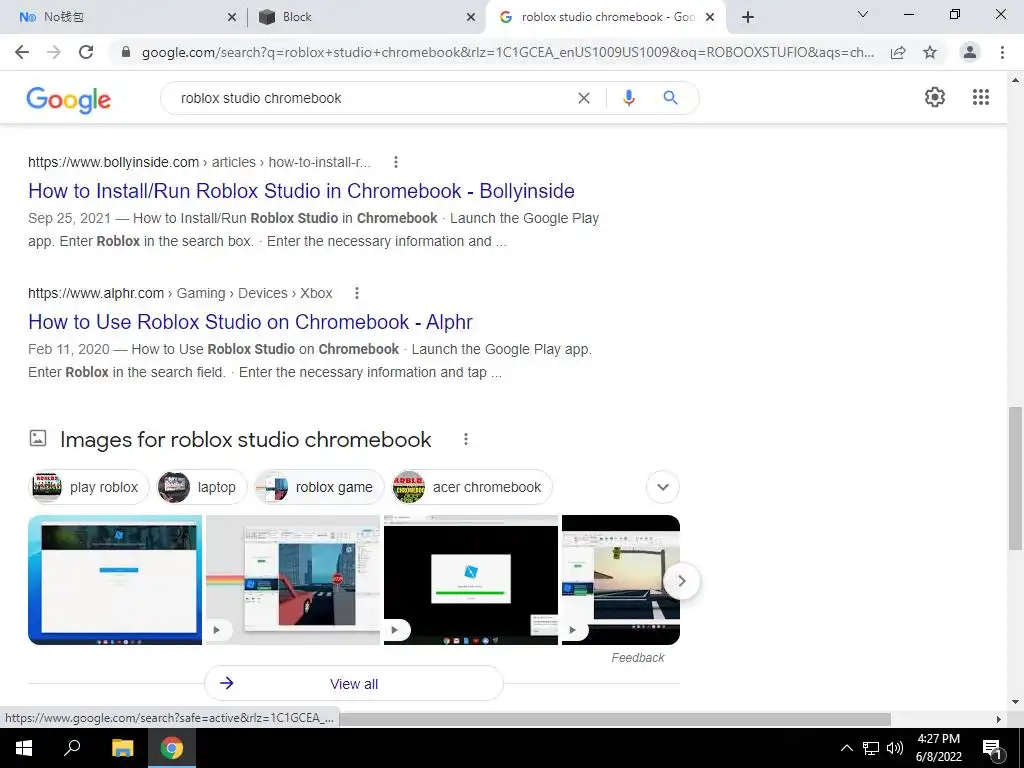Screen dimensions: 1024x768
Task: Send Feedback on image results
Action: [x=637, y=658]
